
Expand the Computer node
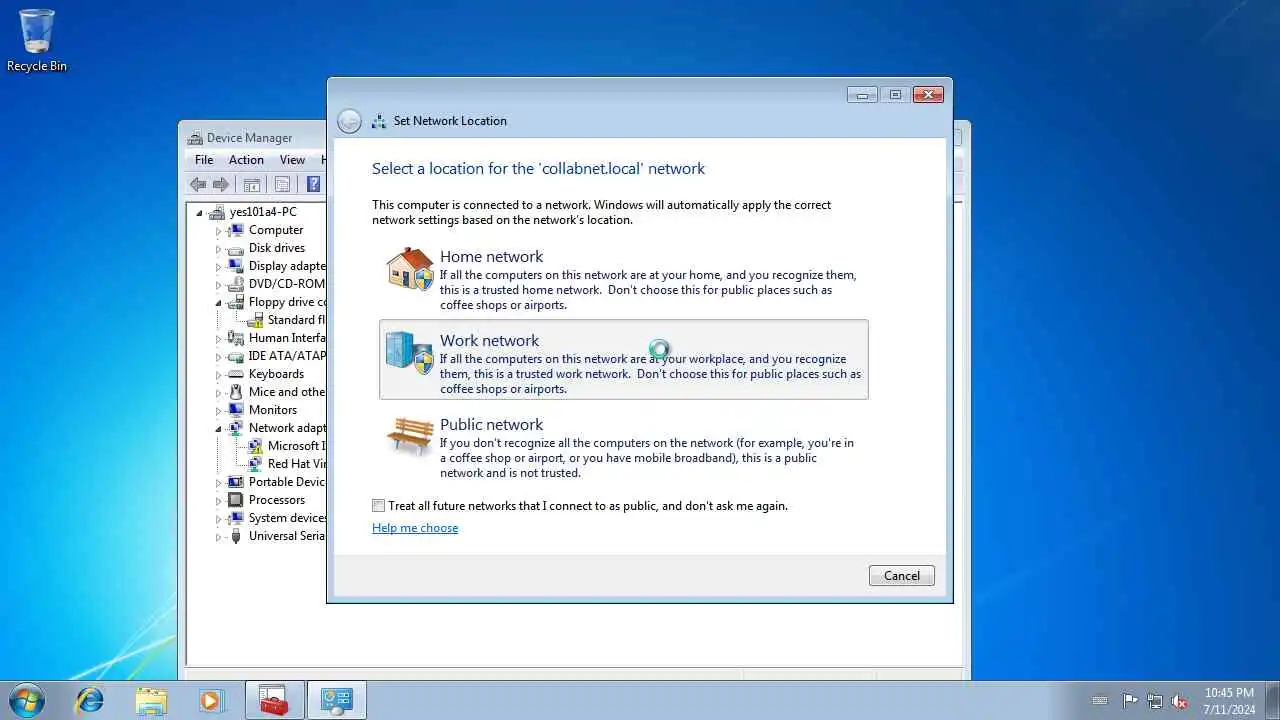pos(218,230)
